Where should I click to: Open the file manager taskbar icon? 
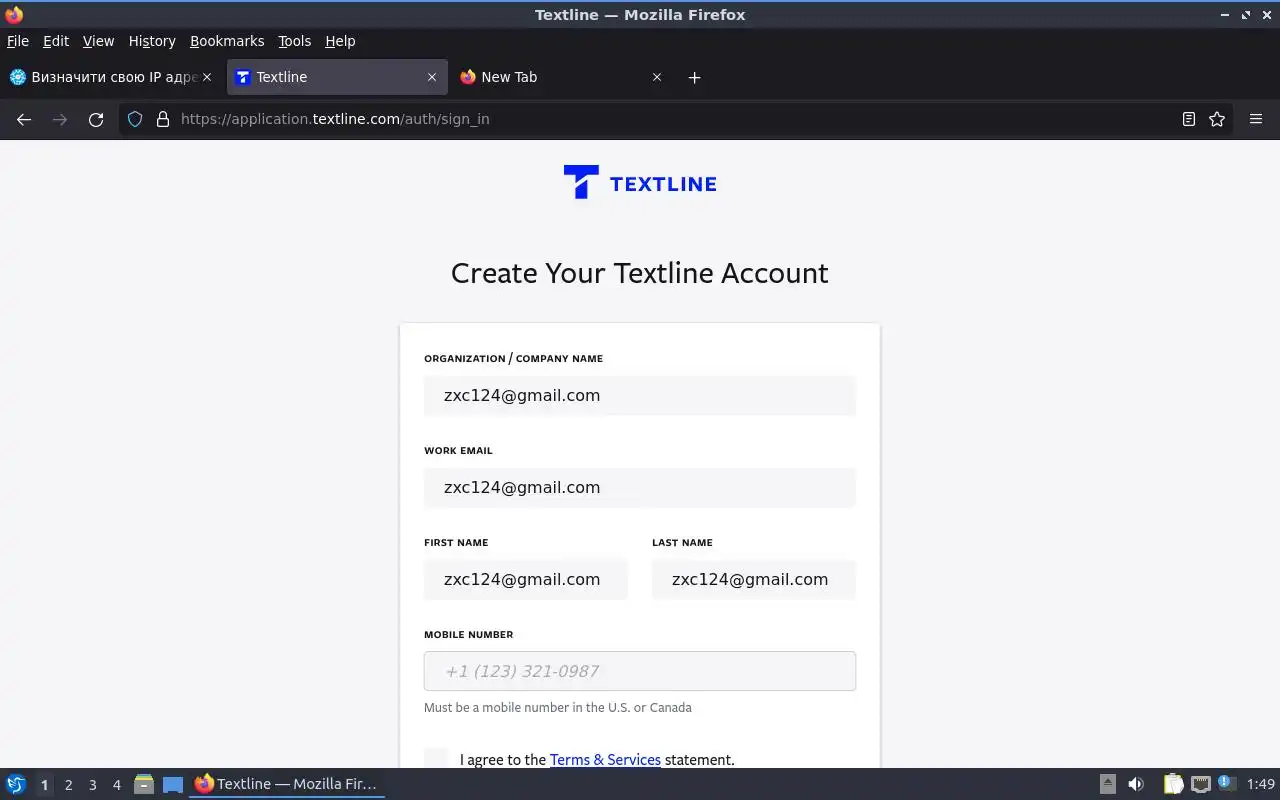pos(144,784)
